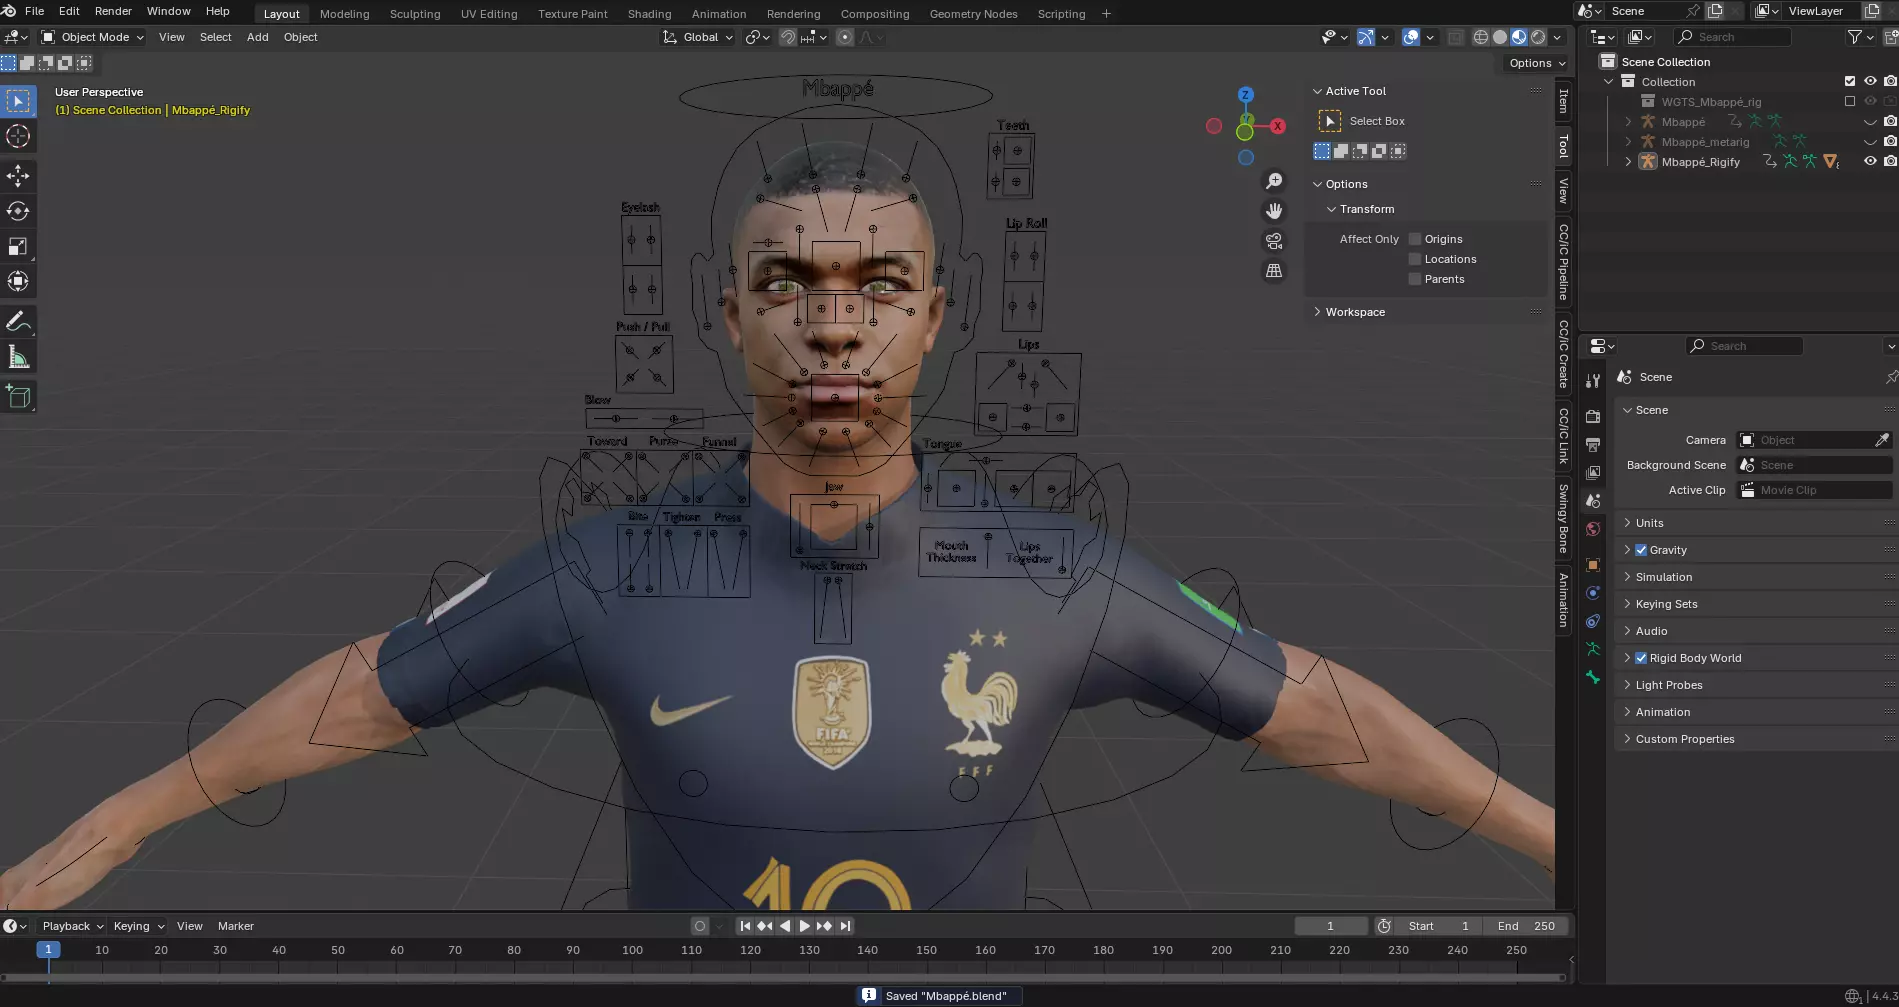Image resolution: width=1899 pixels, height=1007 pixels.
Task: Open the Render menu
Action: (x=113, y=11)
